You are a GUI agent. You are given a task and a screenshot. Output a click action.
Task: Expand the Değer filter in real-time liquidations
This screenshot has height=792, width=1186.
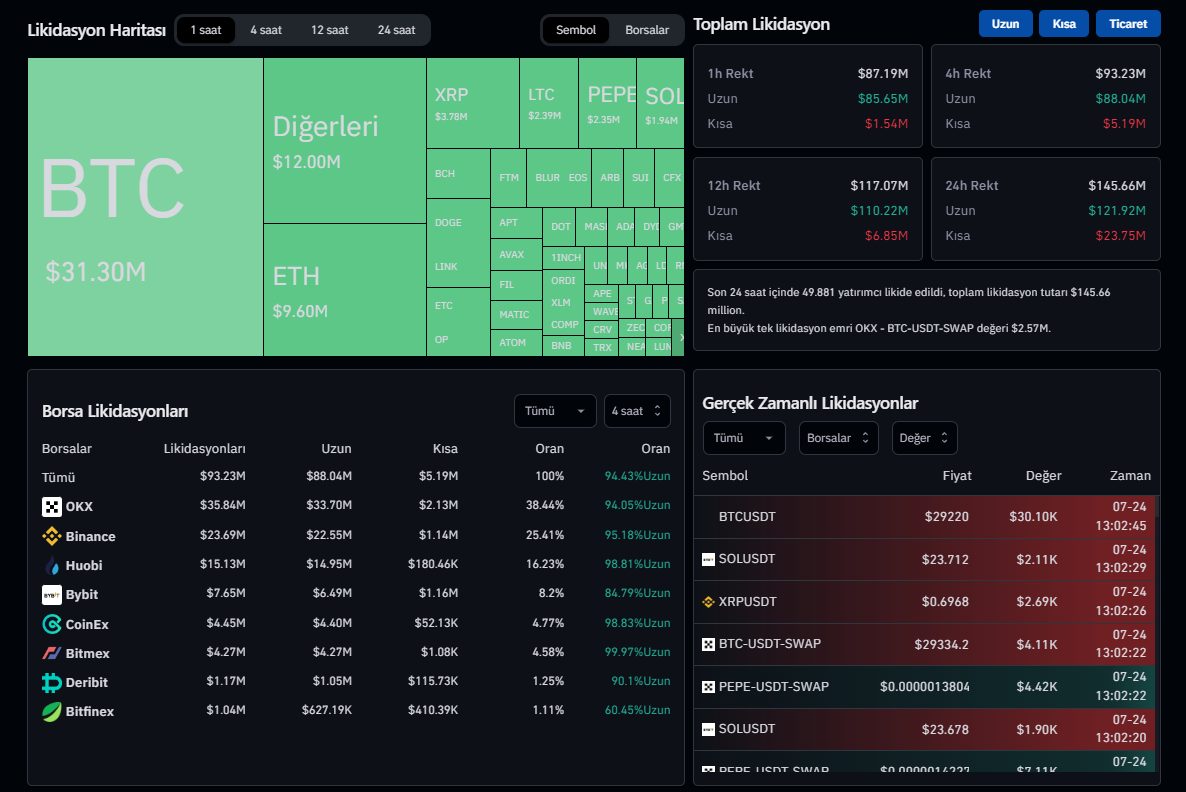tap(925, 438)
